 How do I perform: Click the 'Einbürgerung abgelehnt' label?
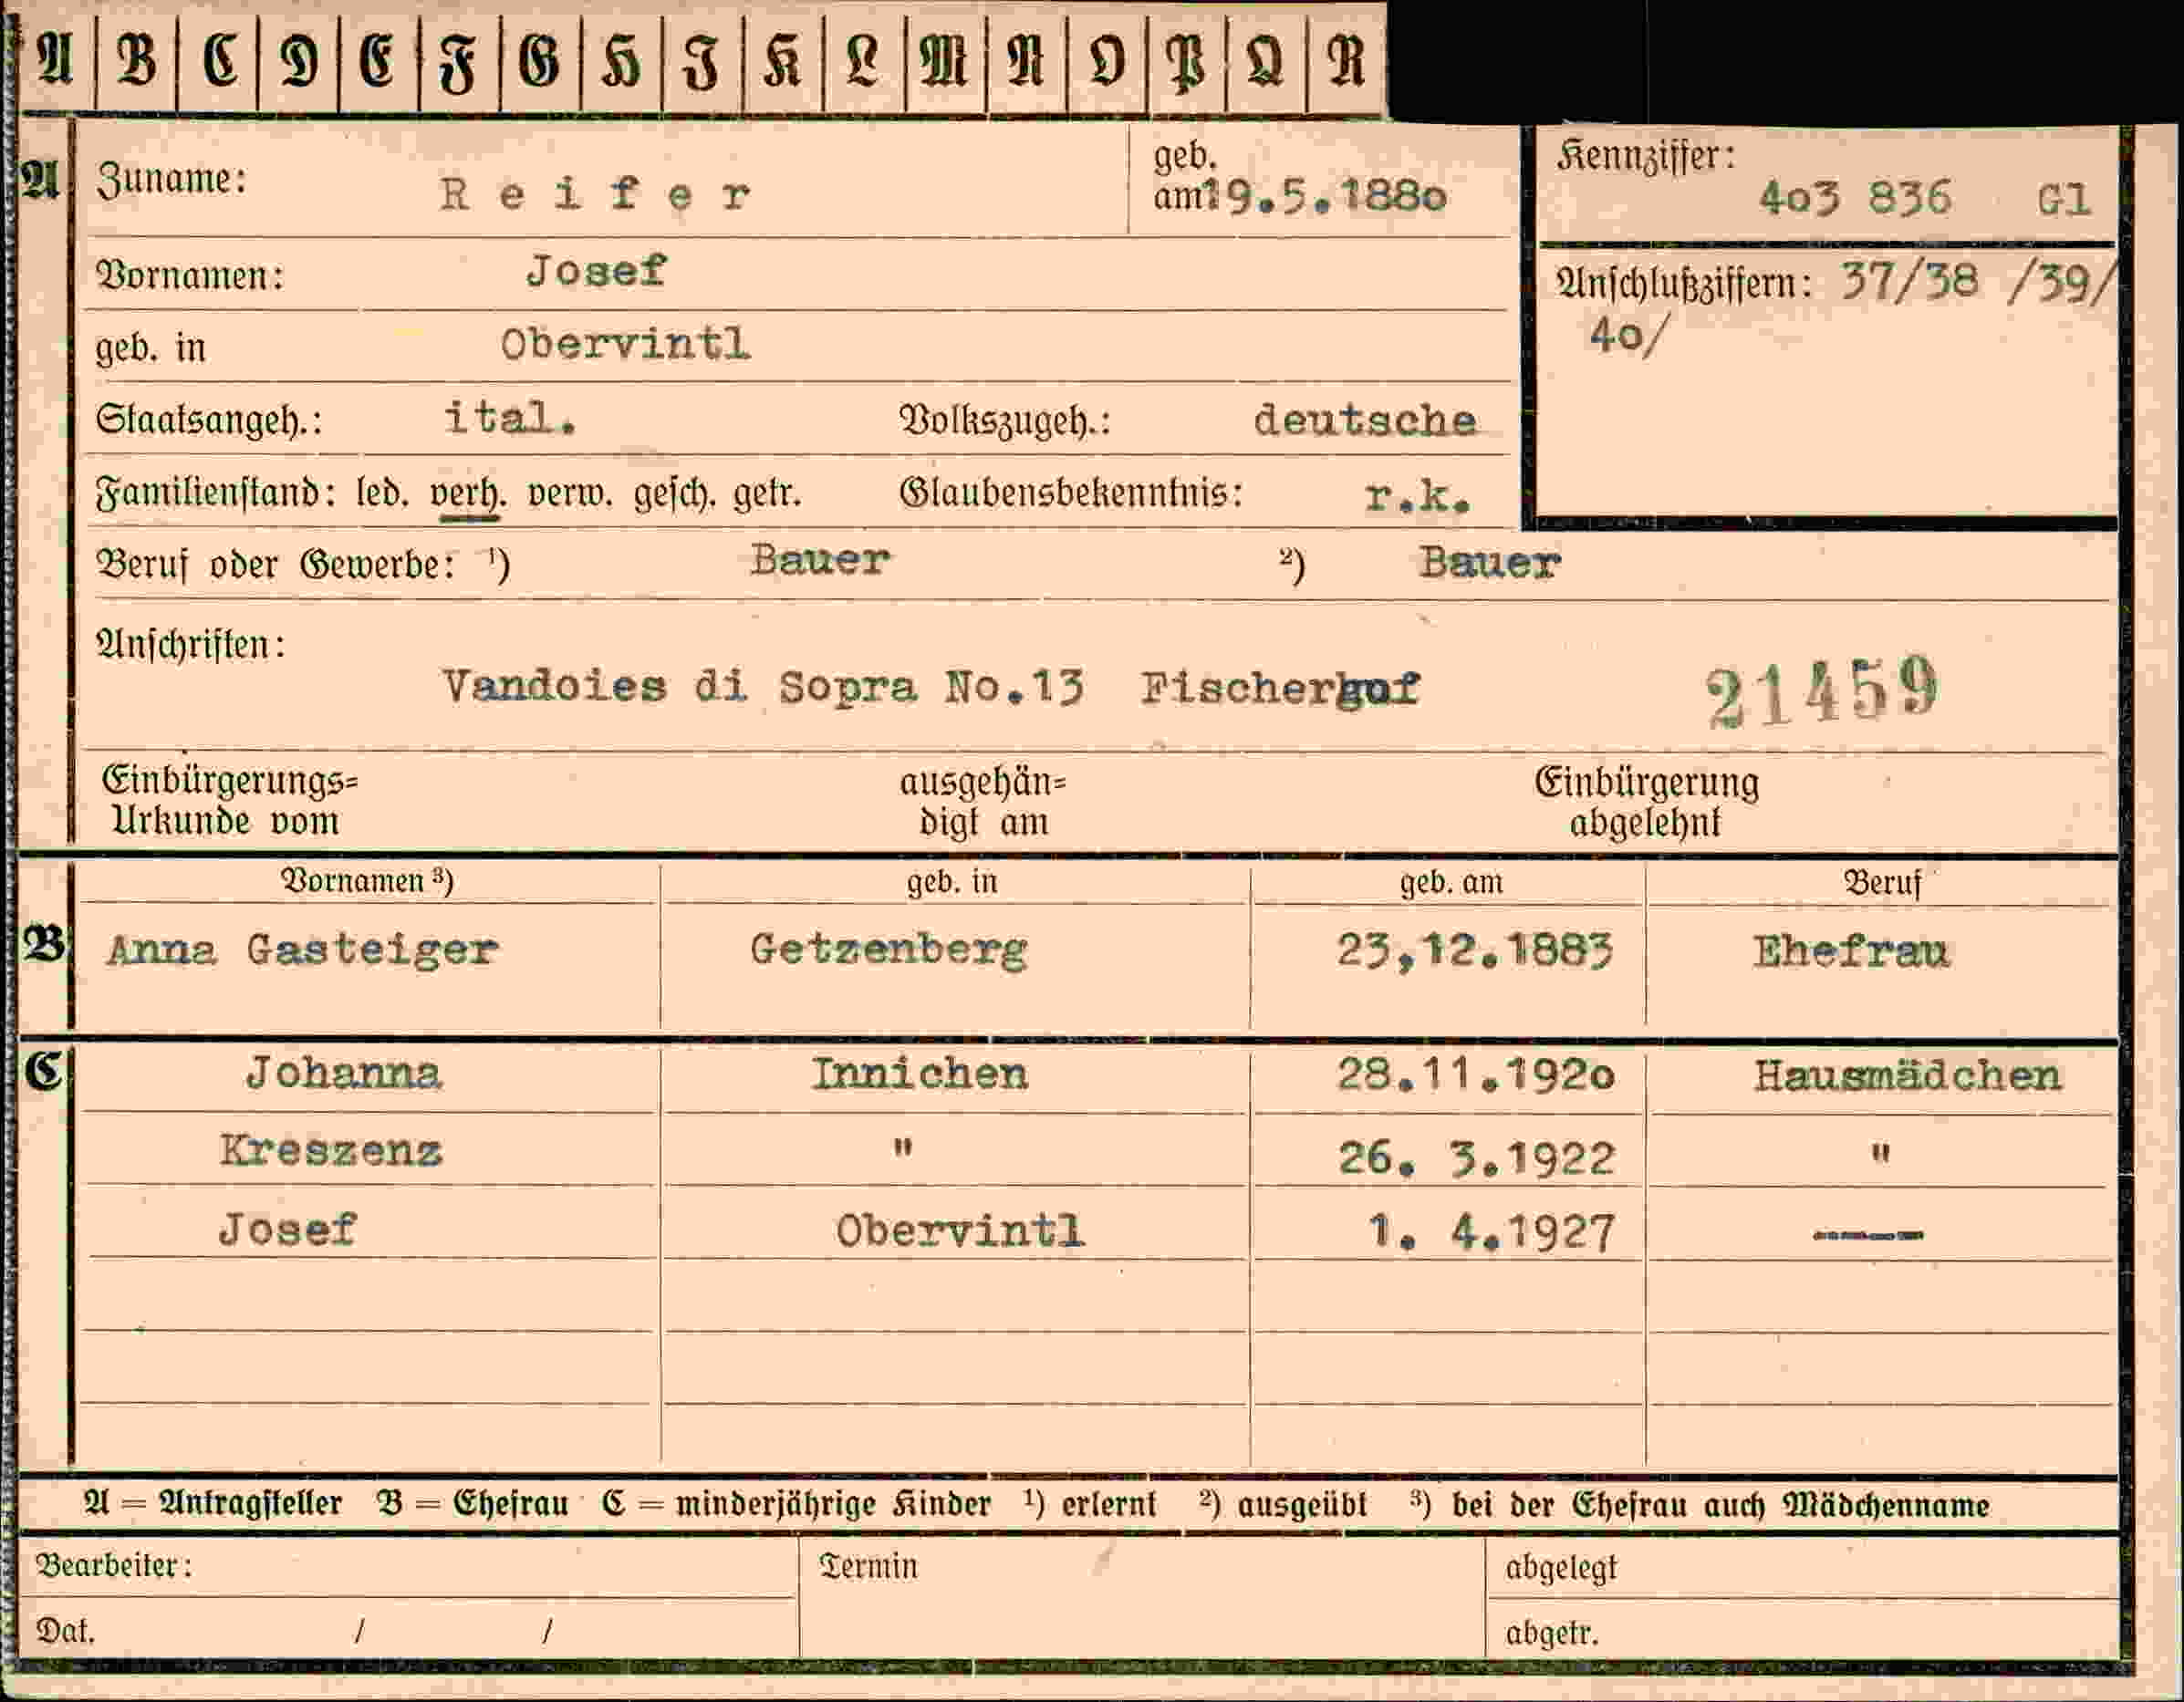click(x=1647, y=803)
